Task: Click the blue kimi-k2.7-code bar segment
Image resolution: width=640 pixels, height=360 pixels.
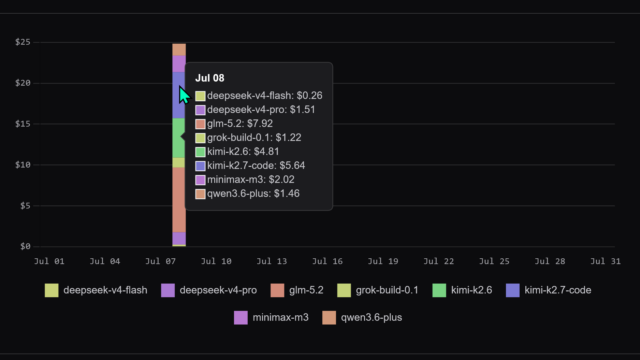Action: [176, 95]
